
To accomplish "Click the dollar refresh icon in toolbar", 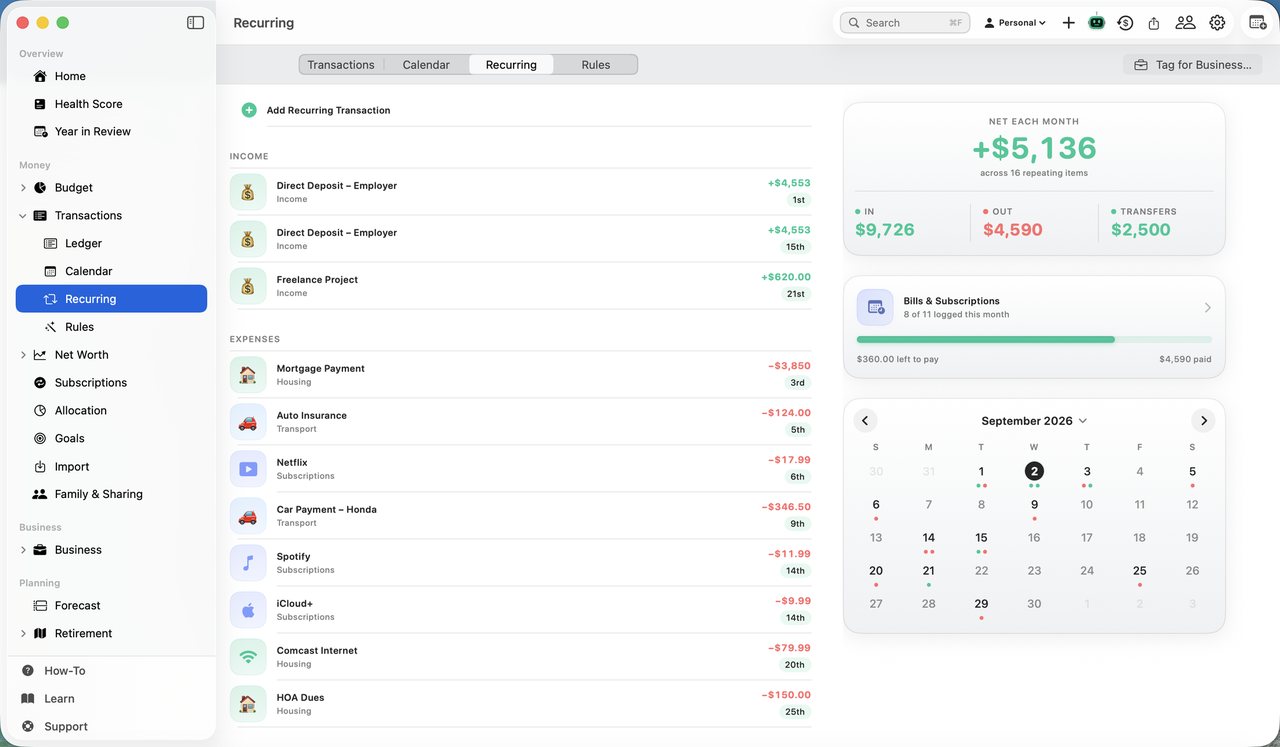I will coord(1125,22).
